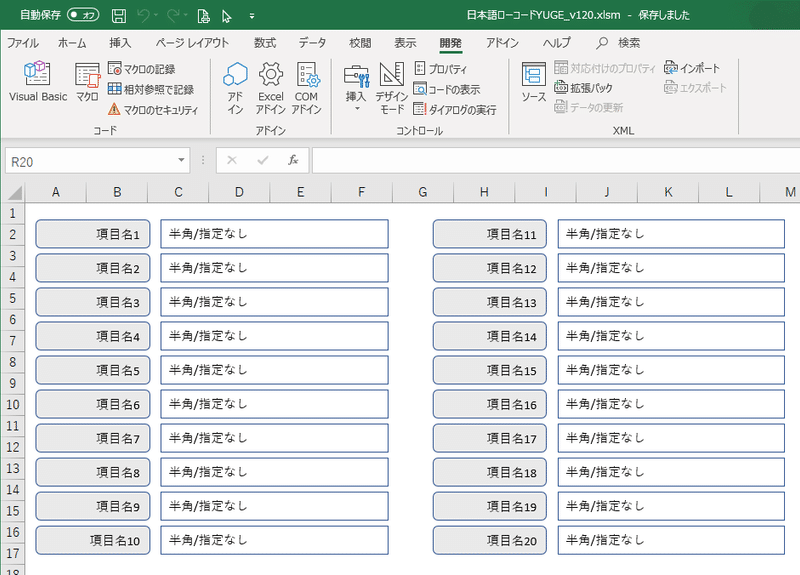Click the save floppy-disk icon
This screenshot has height=575, width=800.
pos(119,16)
